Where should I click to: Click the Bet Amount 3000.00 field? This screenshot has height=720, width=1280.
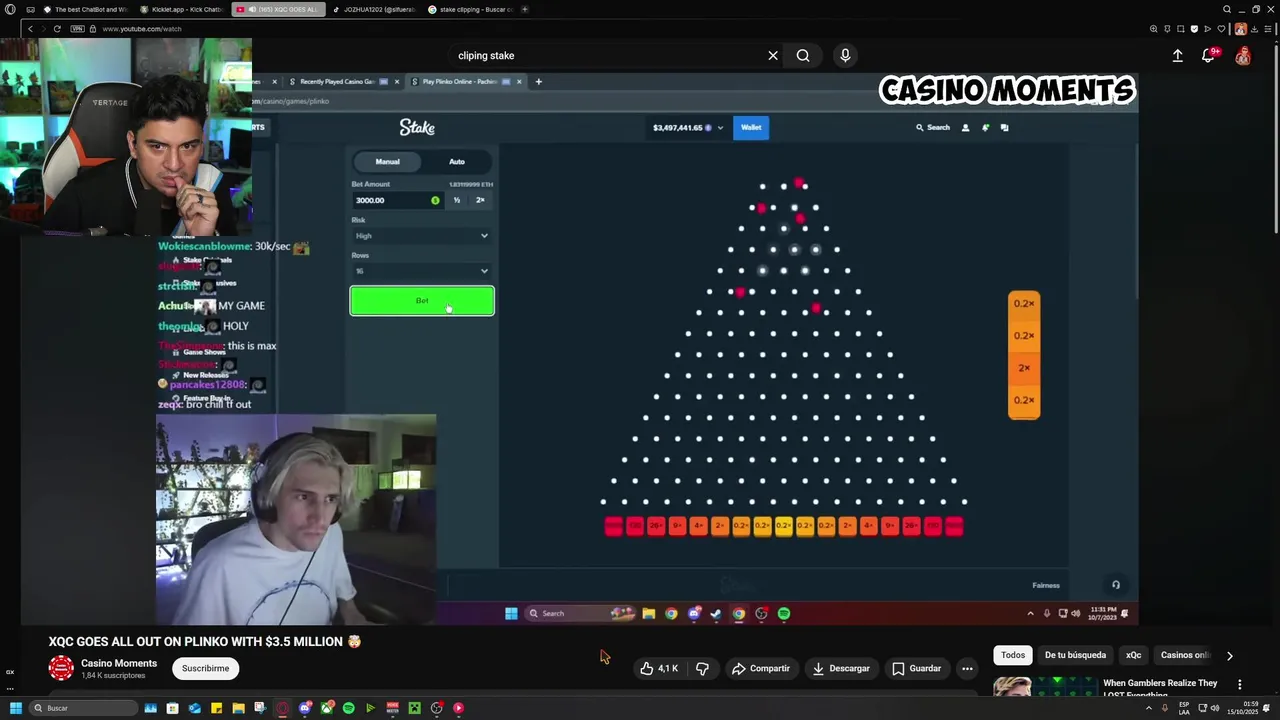coord(397,200)
